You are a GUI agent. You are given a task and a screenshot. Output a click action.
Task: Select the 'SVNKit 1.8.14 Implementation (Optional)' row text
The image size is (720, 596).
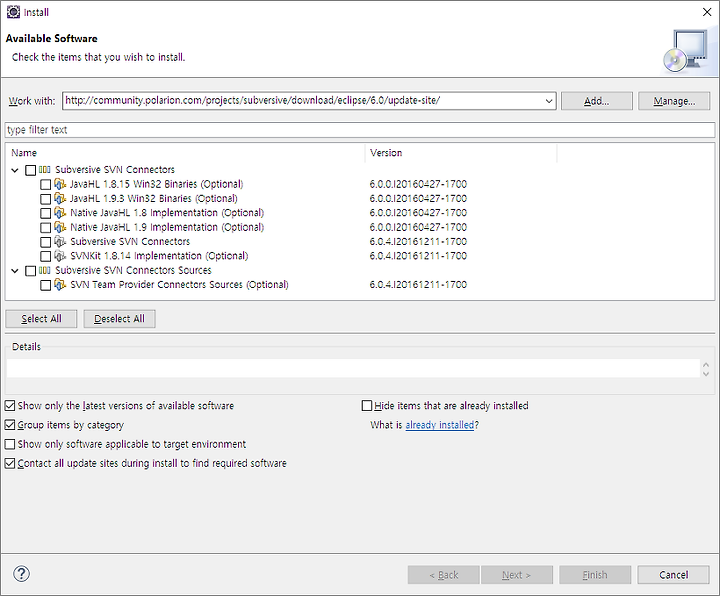pos(159,256)
